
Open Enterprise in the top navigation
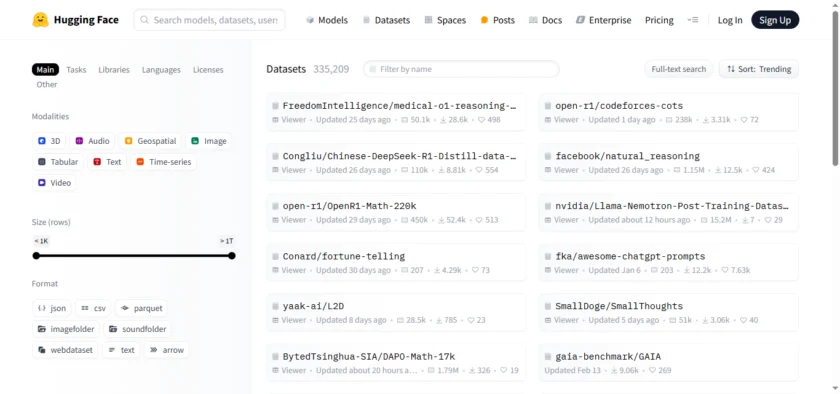604,20
